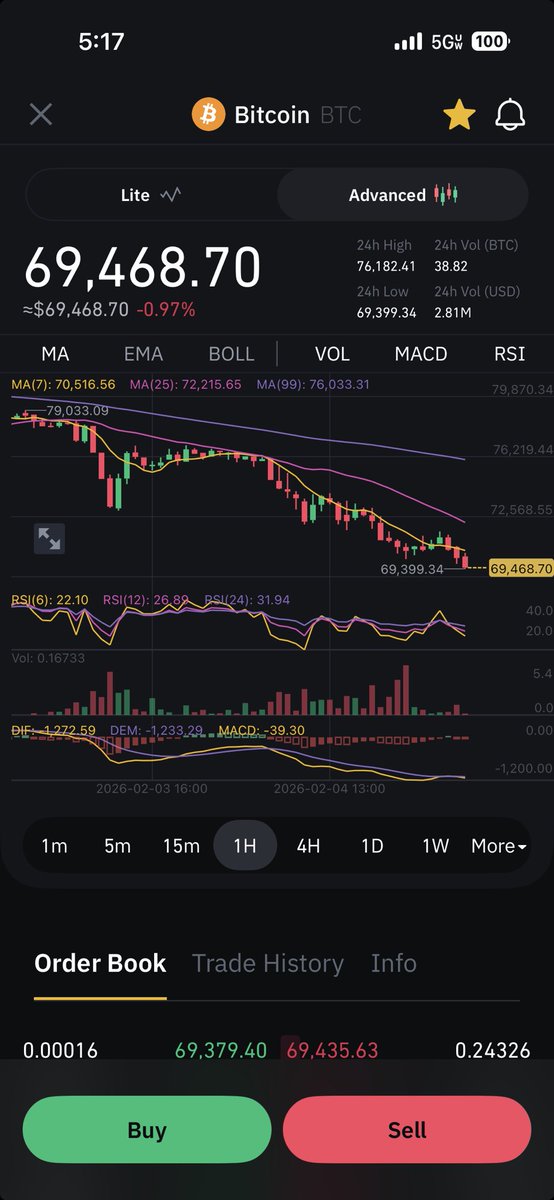Screen dimensions: 554x1200
Task: Open price alerts bell icon
Action: (x=510, y=115)
